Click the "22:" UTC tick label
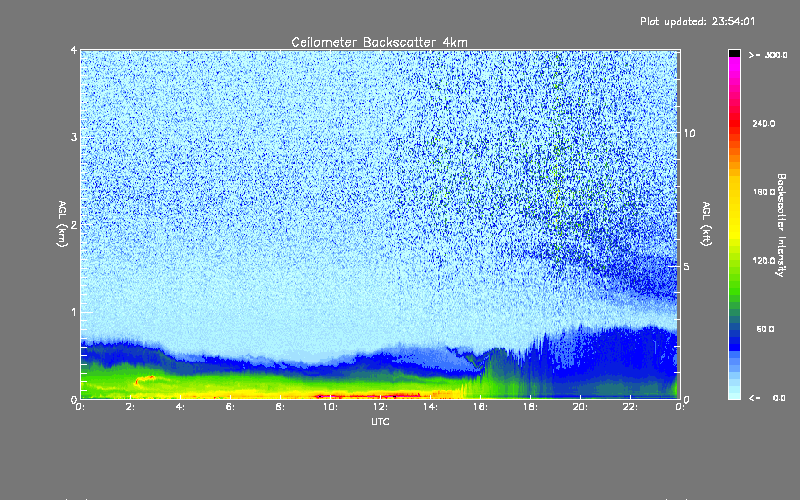The width and height of the screenshot is (800, 500). click(630, 407)
